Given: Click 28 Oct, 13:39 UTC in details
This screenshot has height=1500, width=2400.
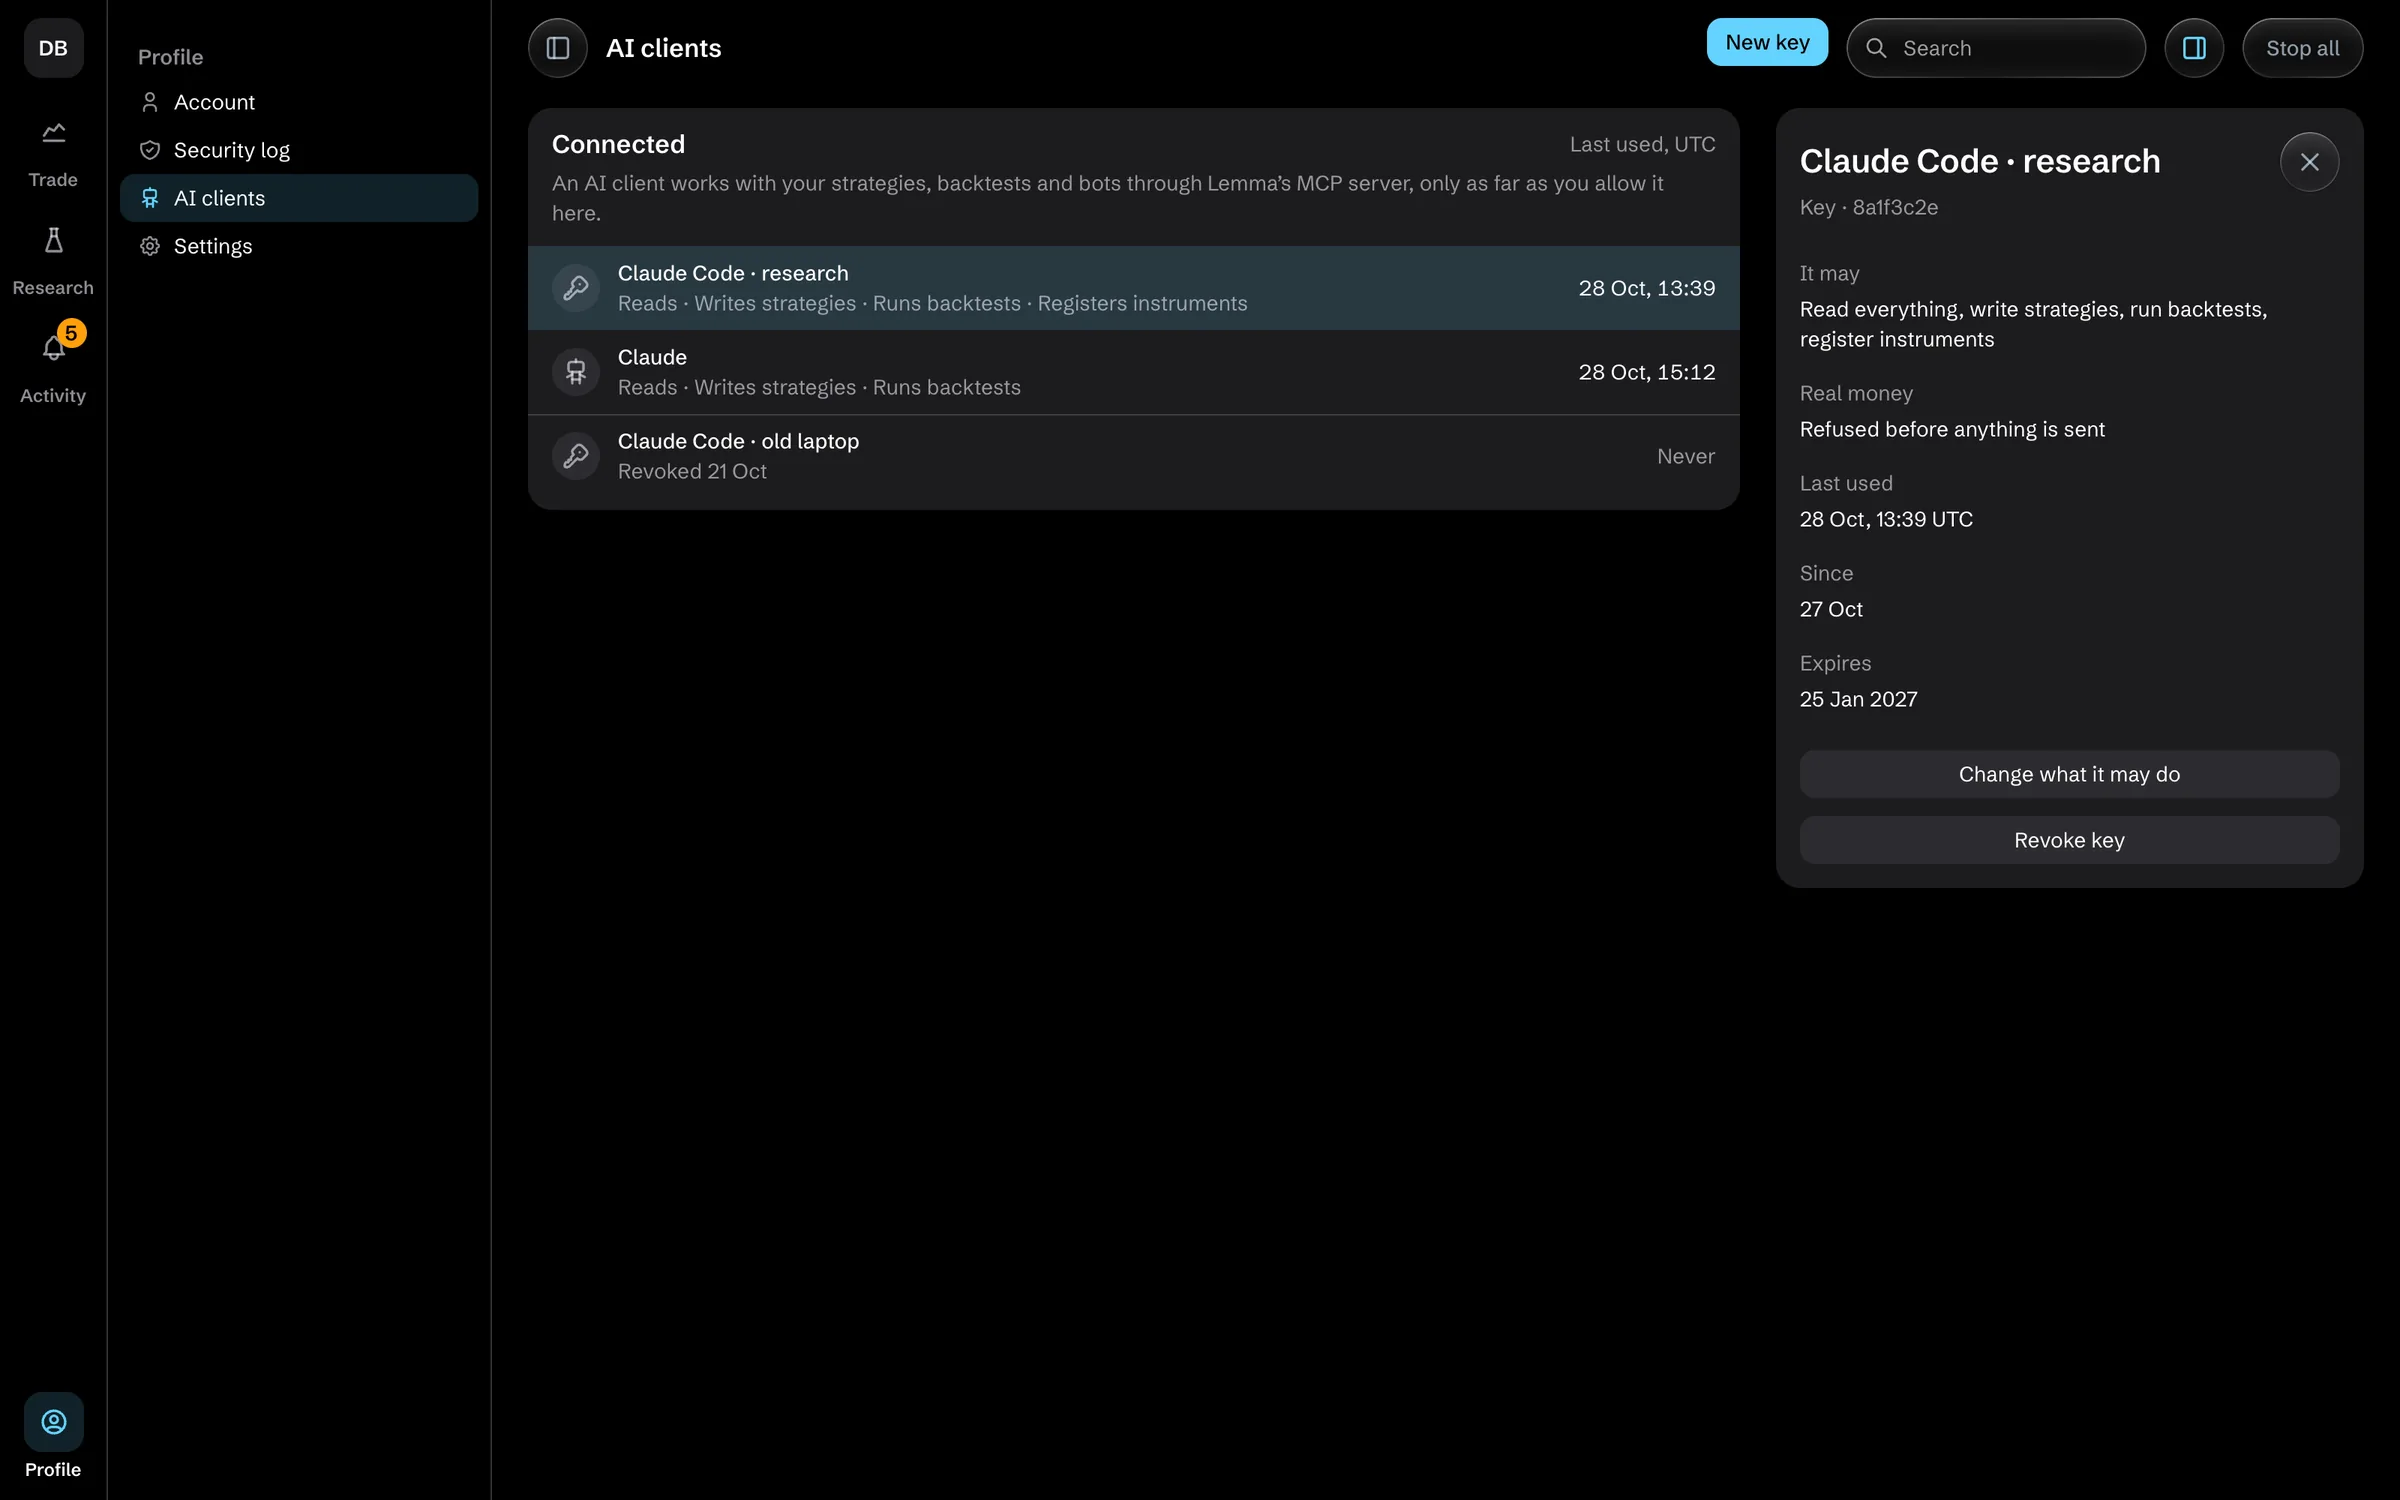Looking at the screenshot, I should (x=1886, y=519).
